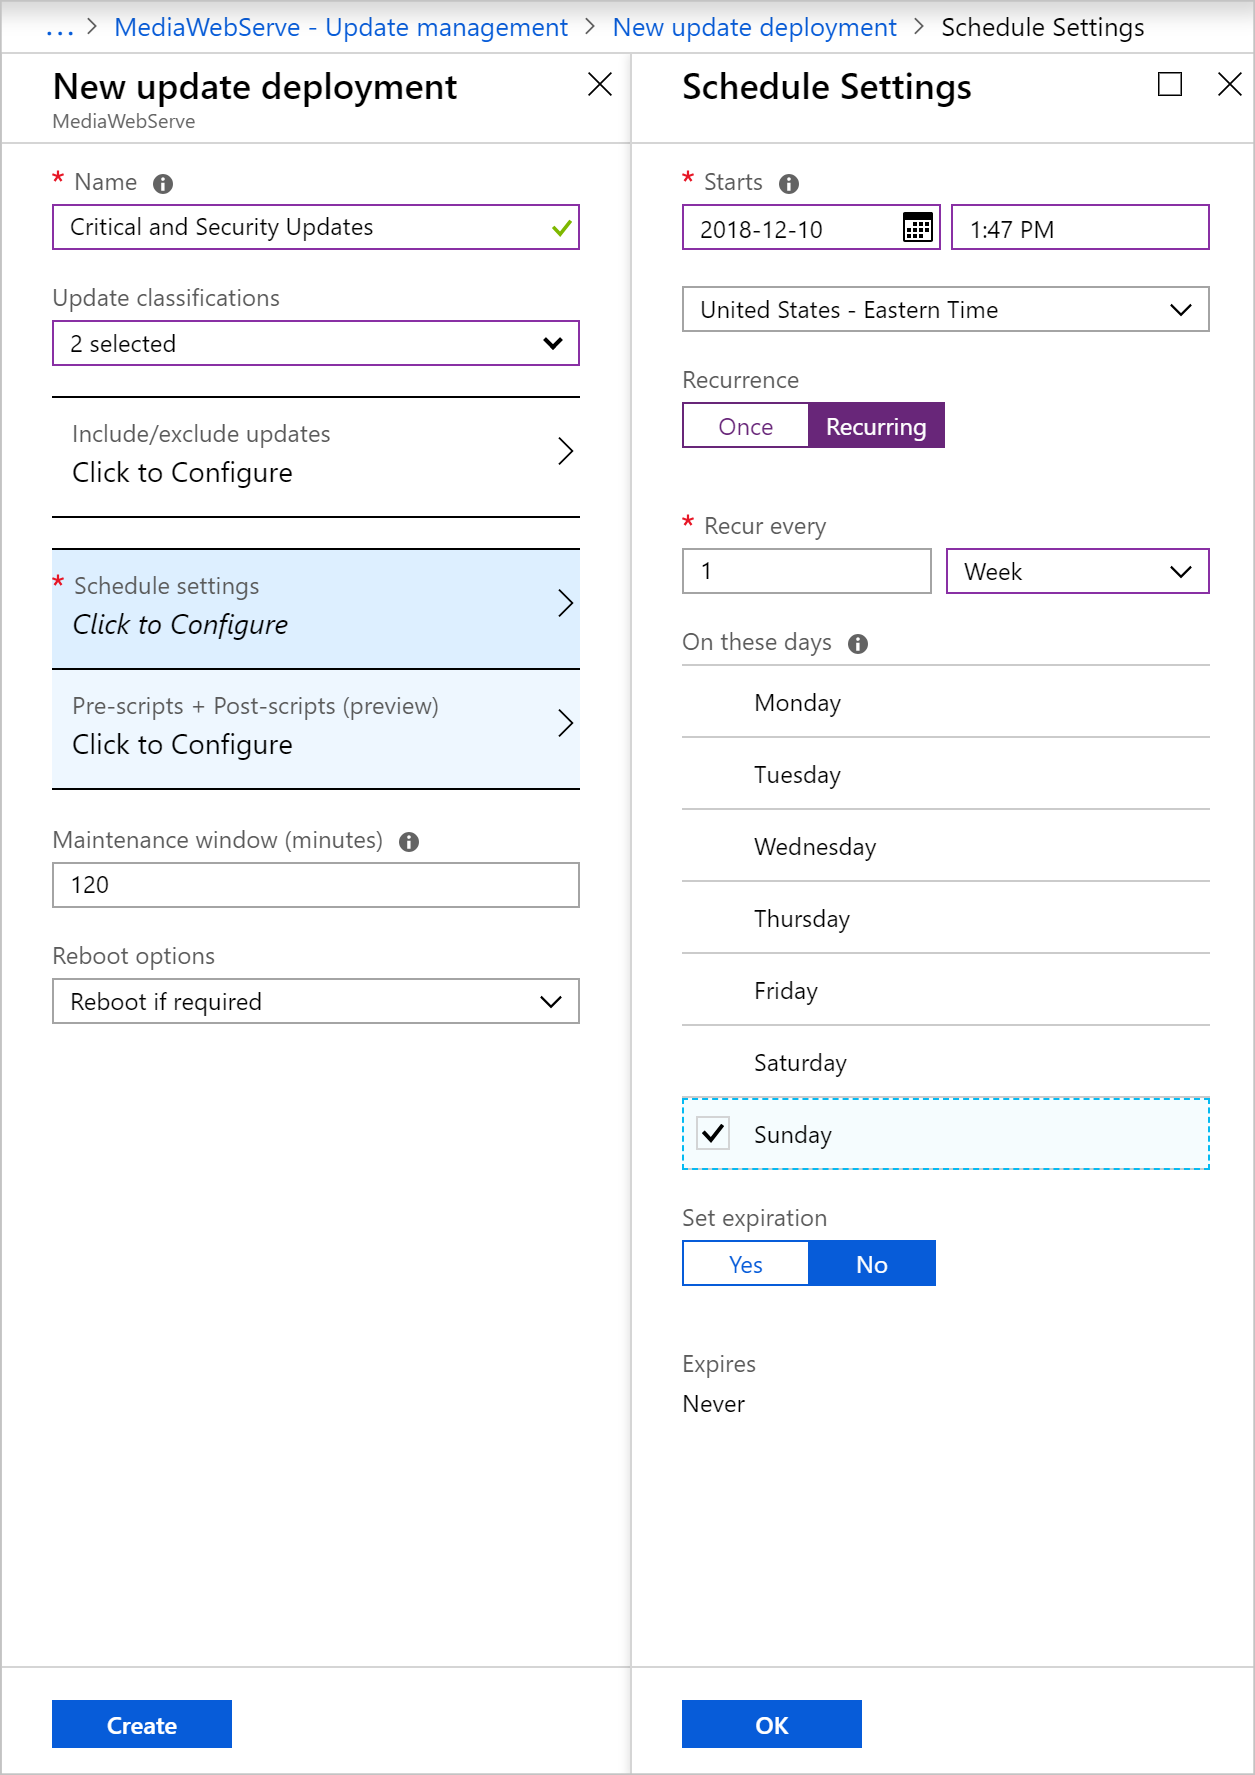This screenshot has height=1775, width=1255.
Task: Select Friday in the days list
Action: (x=946, y=990)
